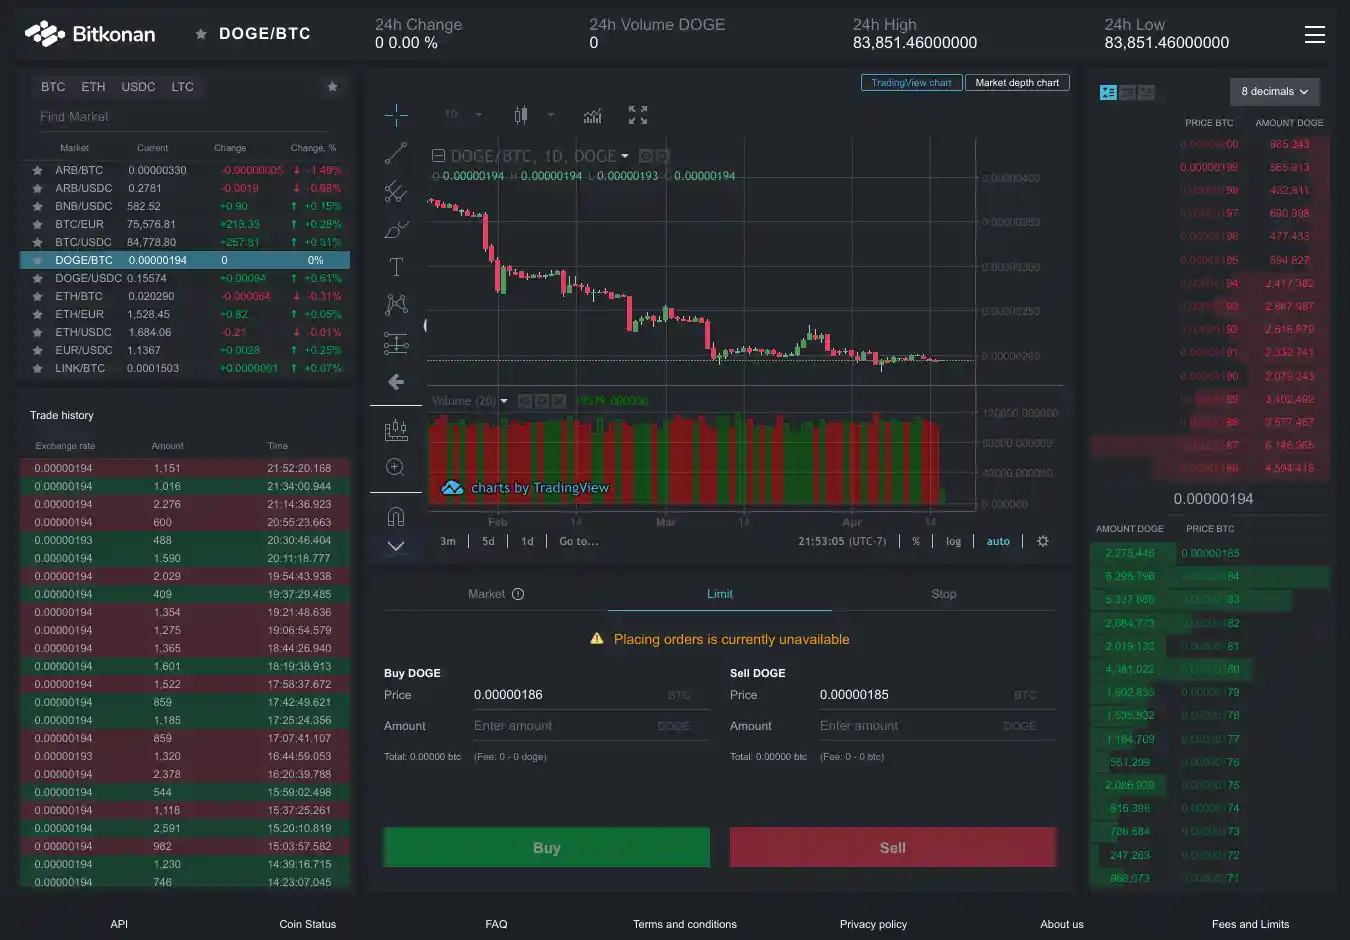This screenshot has width=1350, height=940.
Task: Switch to the Market order tab
Action: click(495, 594)
